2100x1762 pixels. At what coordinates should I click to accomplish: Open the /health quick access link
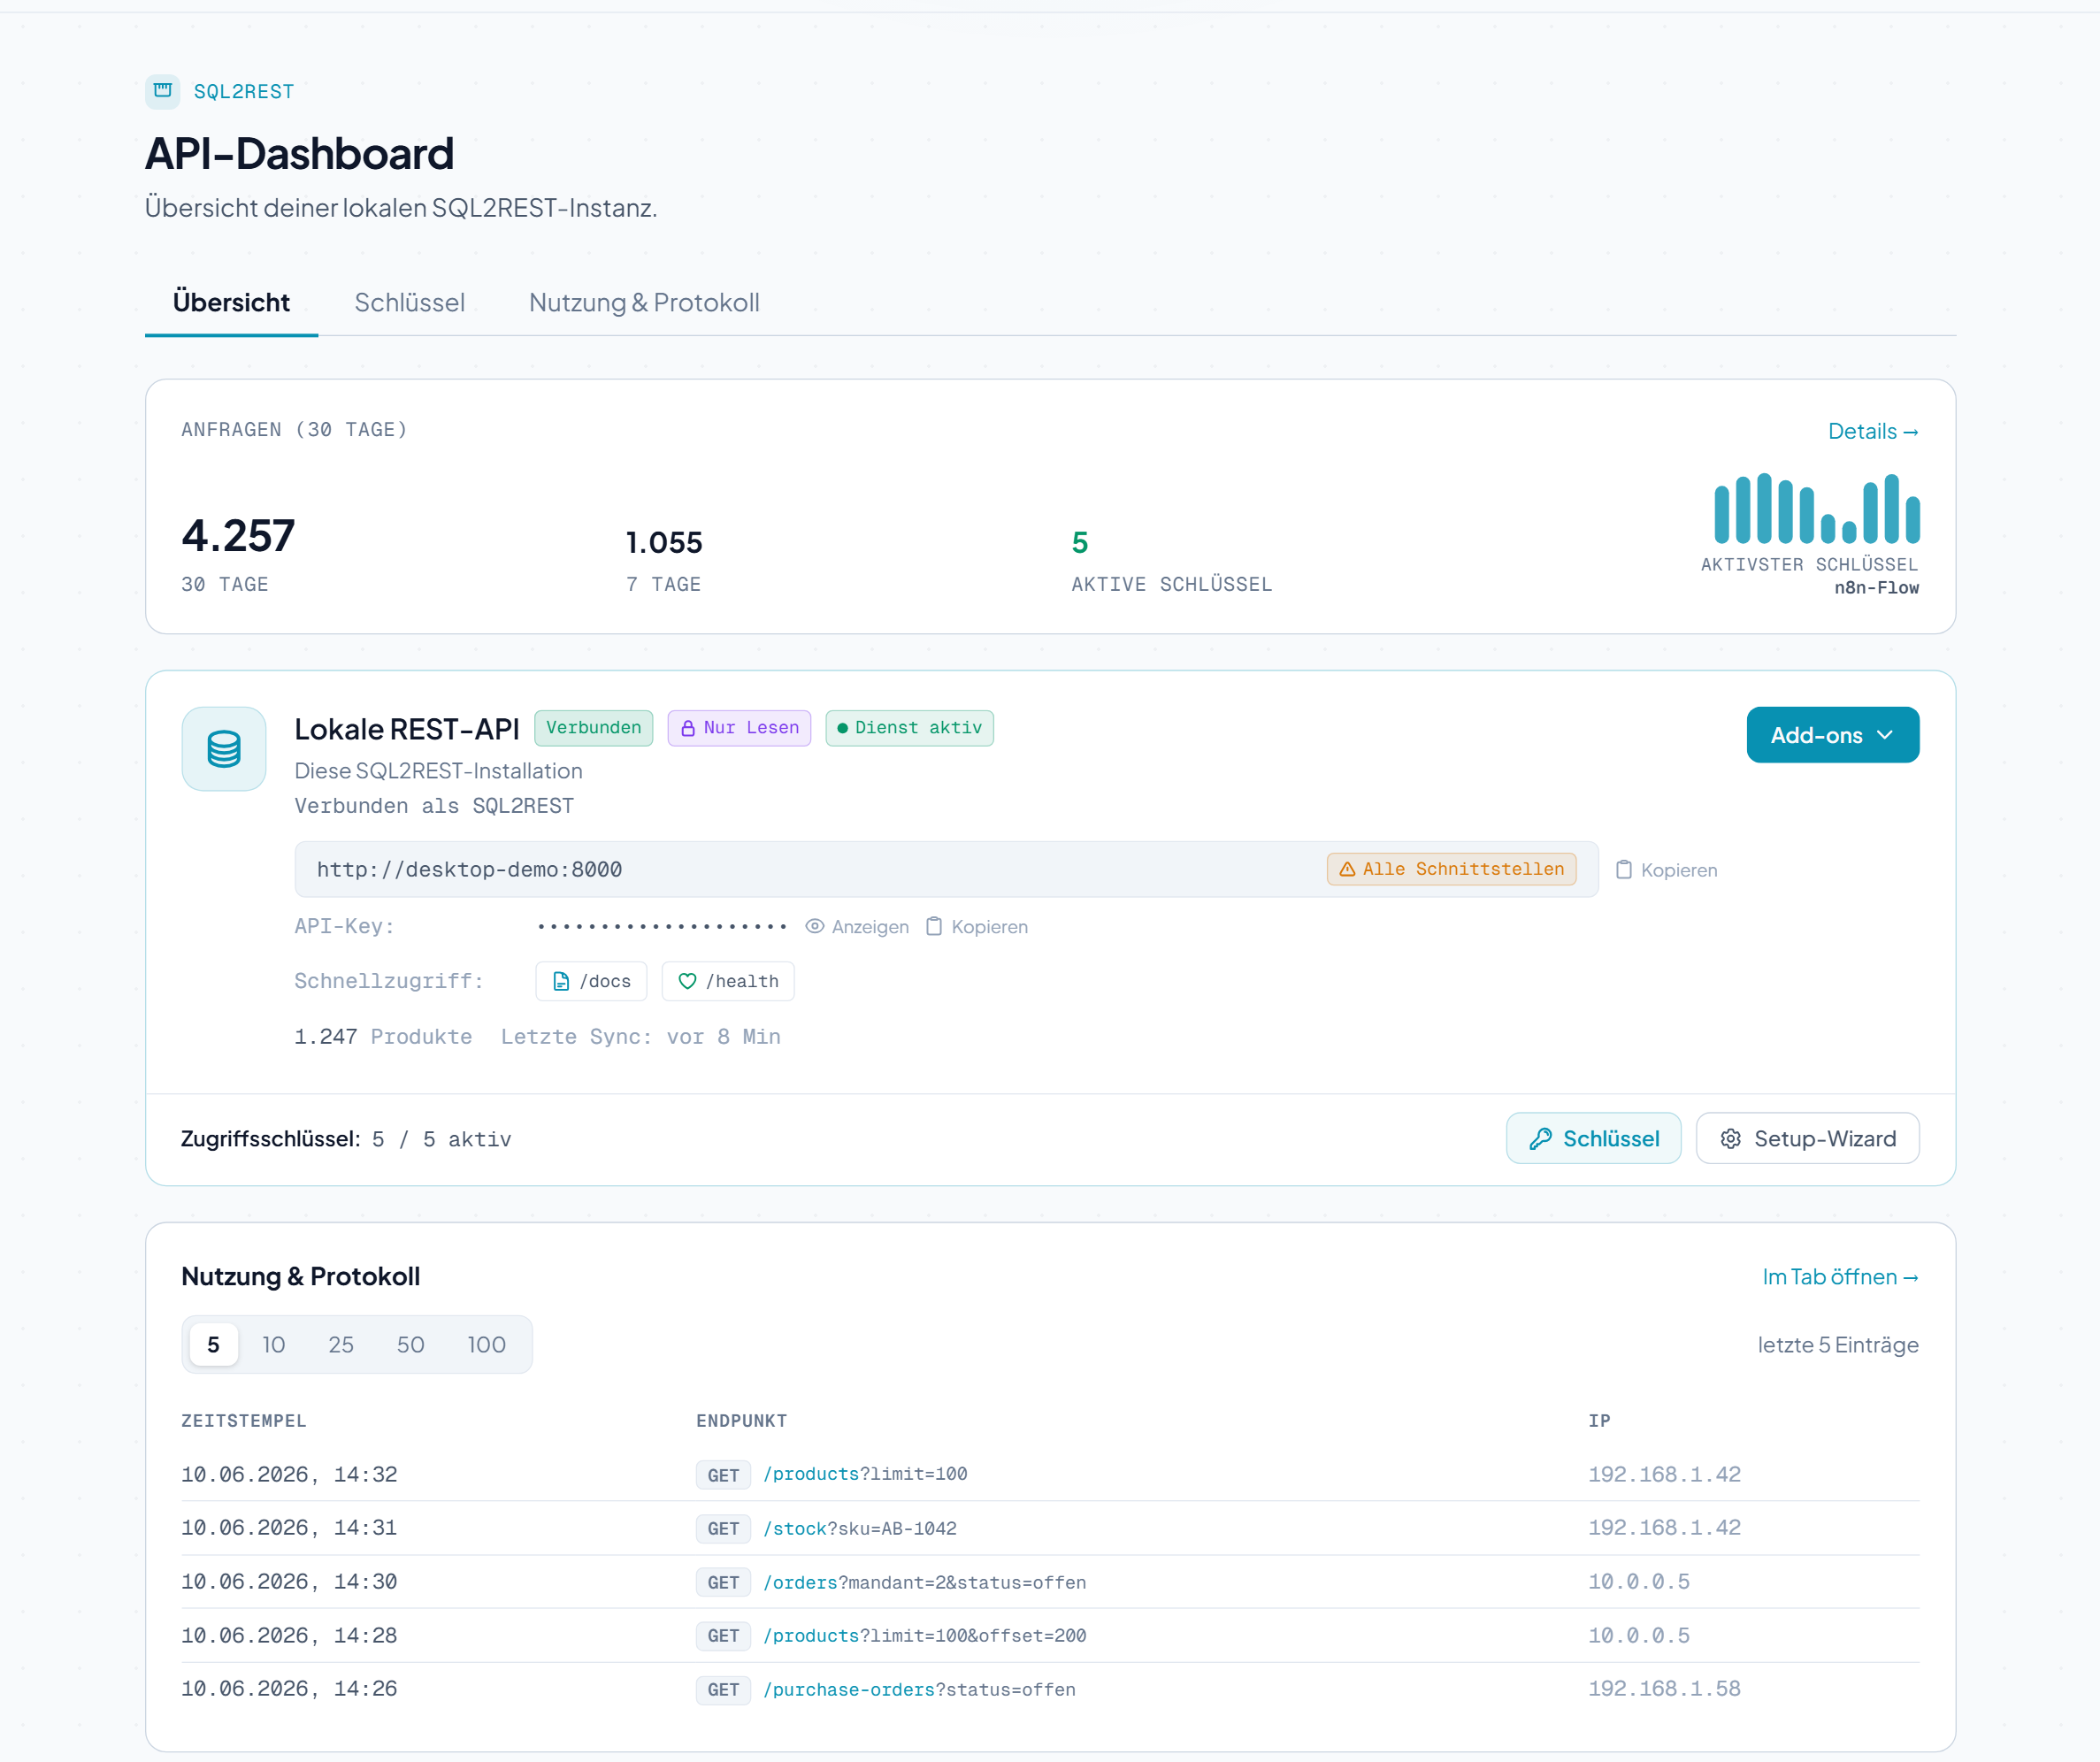coord(729,982)
